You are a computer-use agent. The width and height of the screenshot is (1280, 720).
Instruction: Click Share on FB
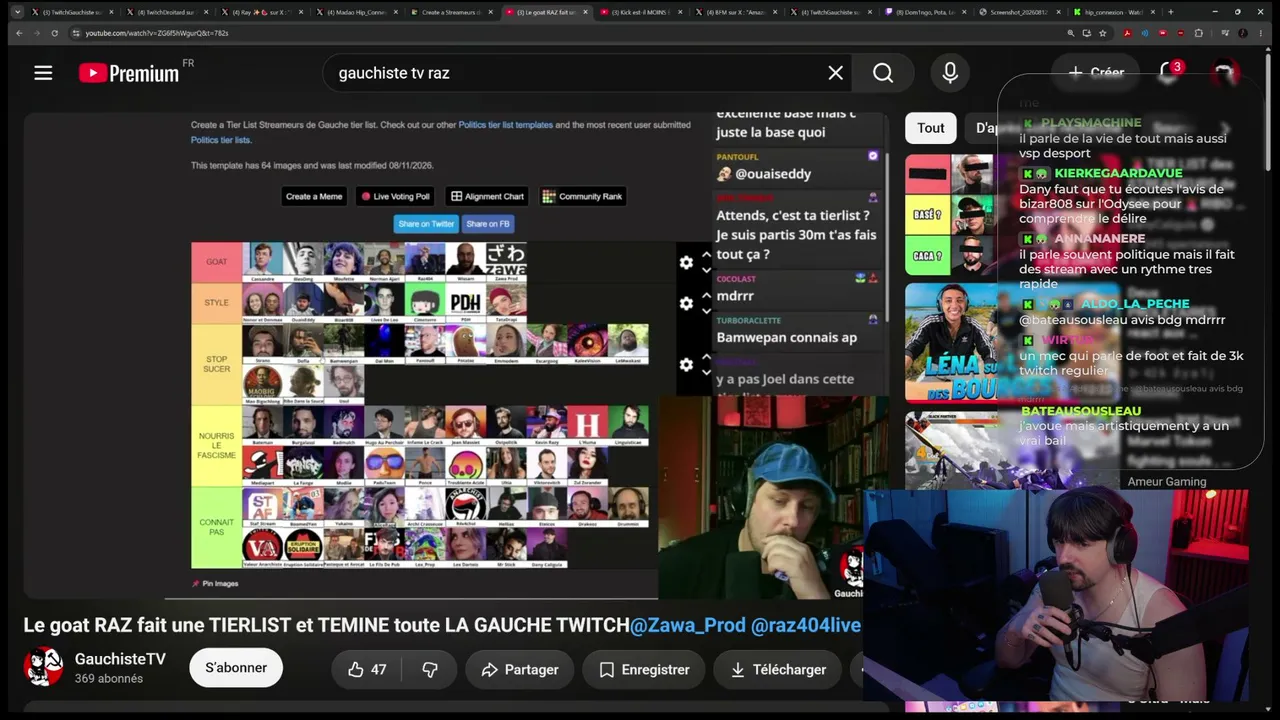(488, 224)
